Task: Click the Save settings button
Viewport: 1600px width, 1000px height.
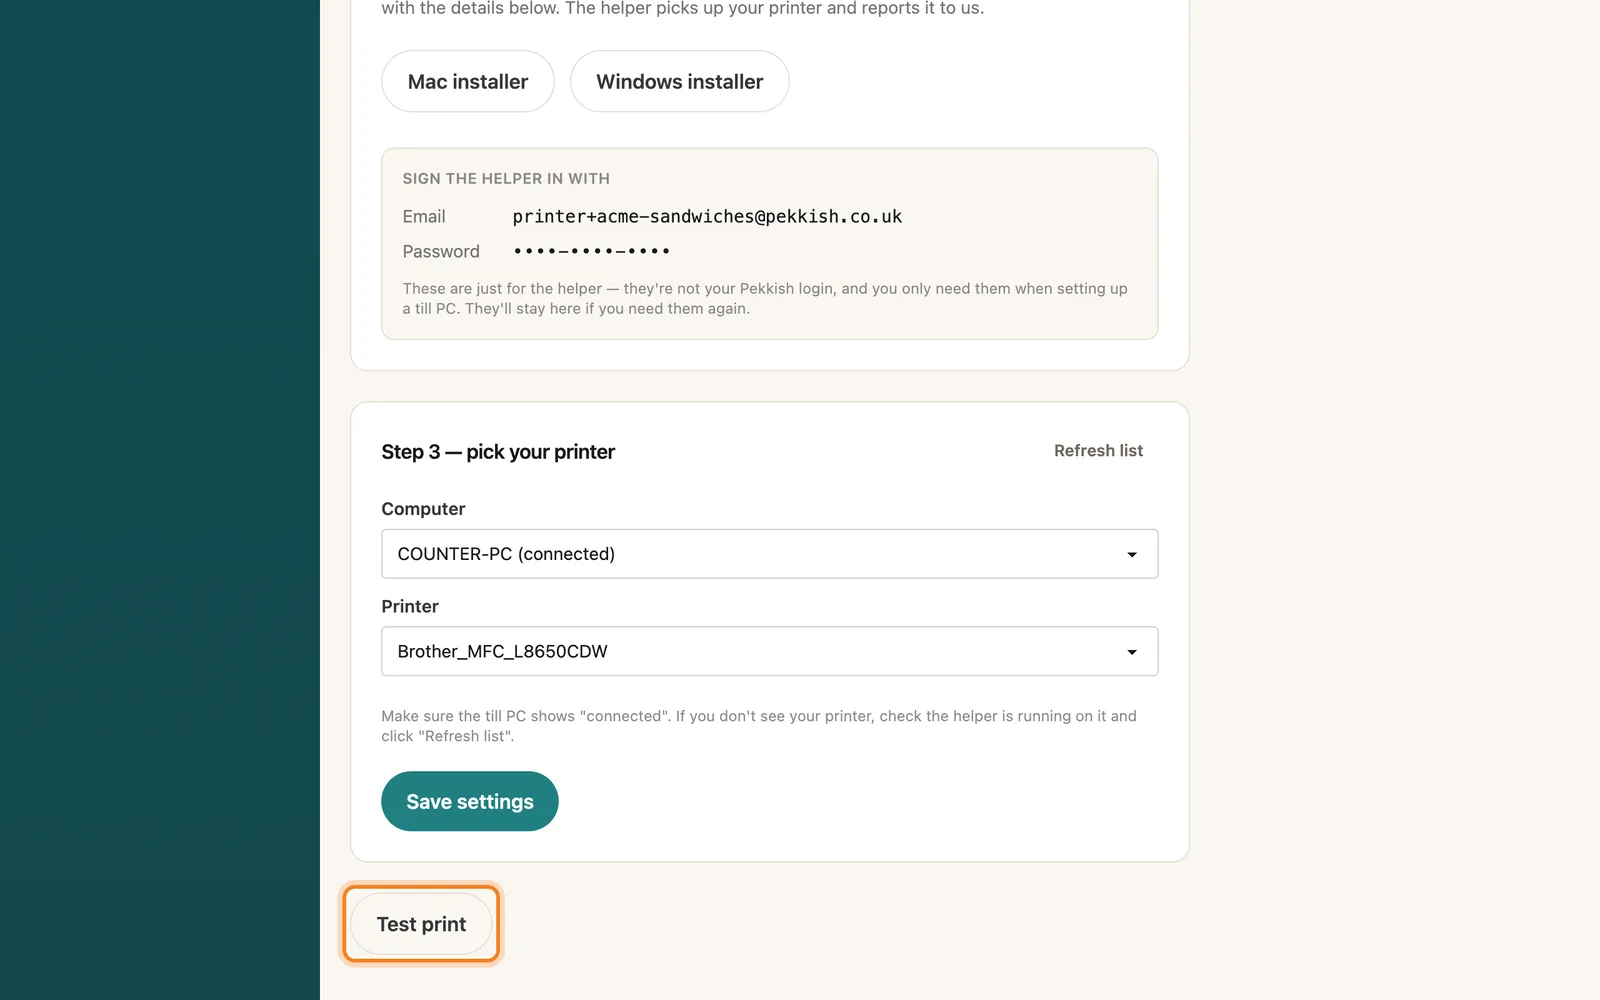Action: point(469,801)
